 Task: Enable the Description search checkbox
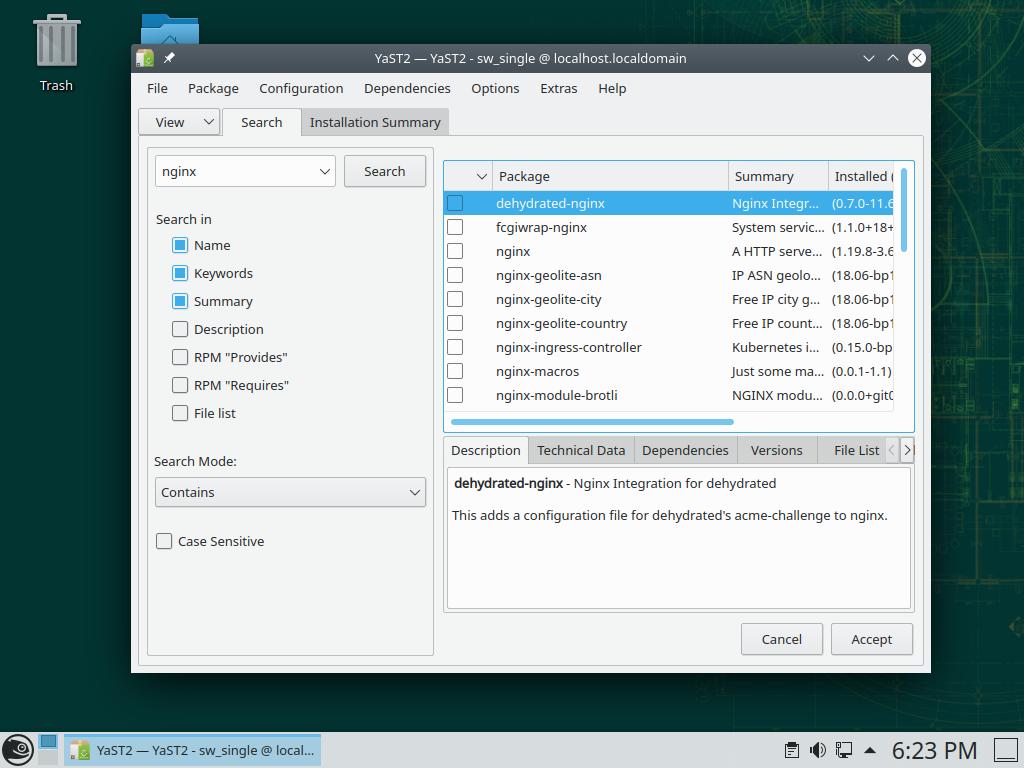(180, 329)
